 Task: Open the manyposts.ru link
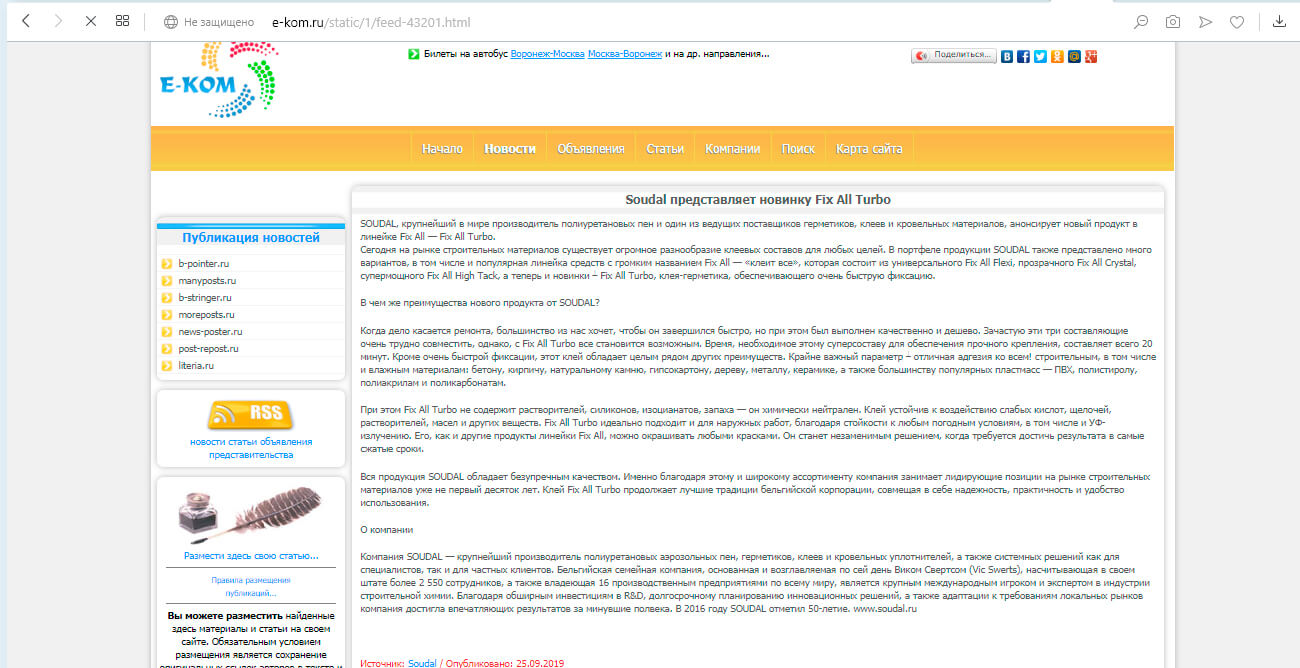coord(207,281)
